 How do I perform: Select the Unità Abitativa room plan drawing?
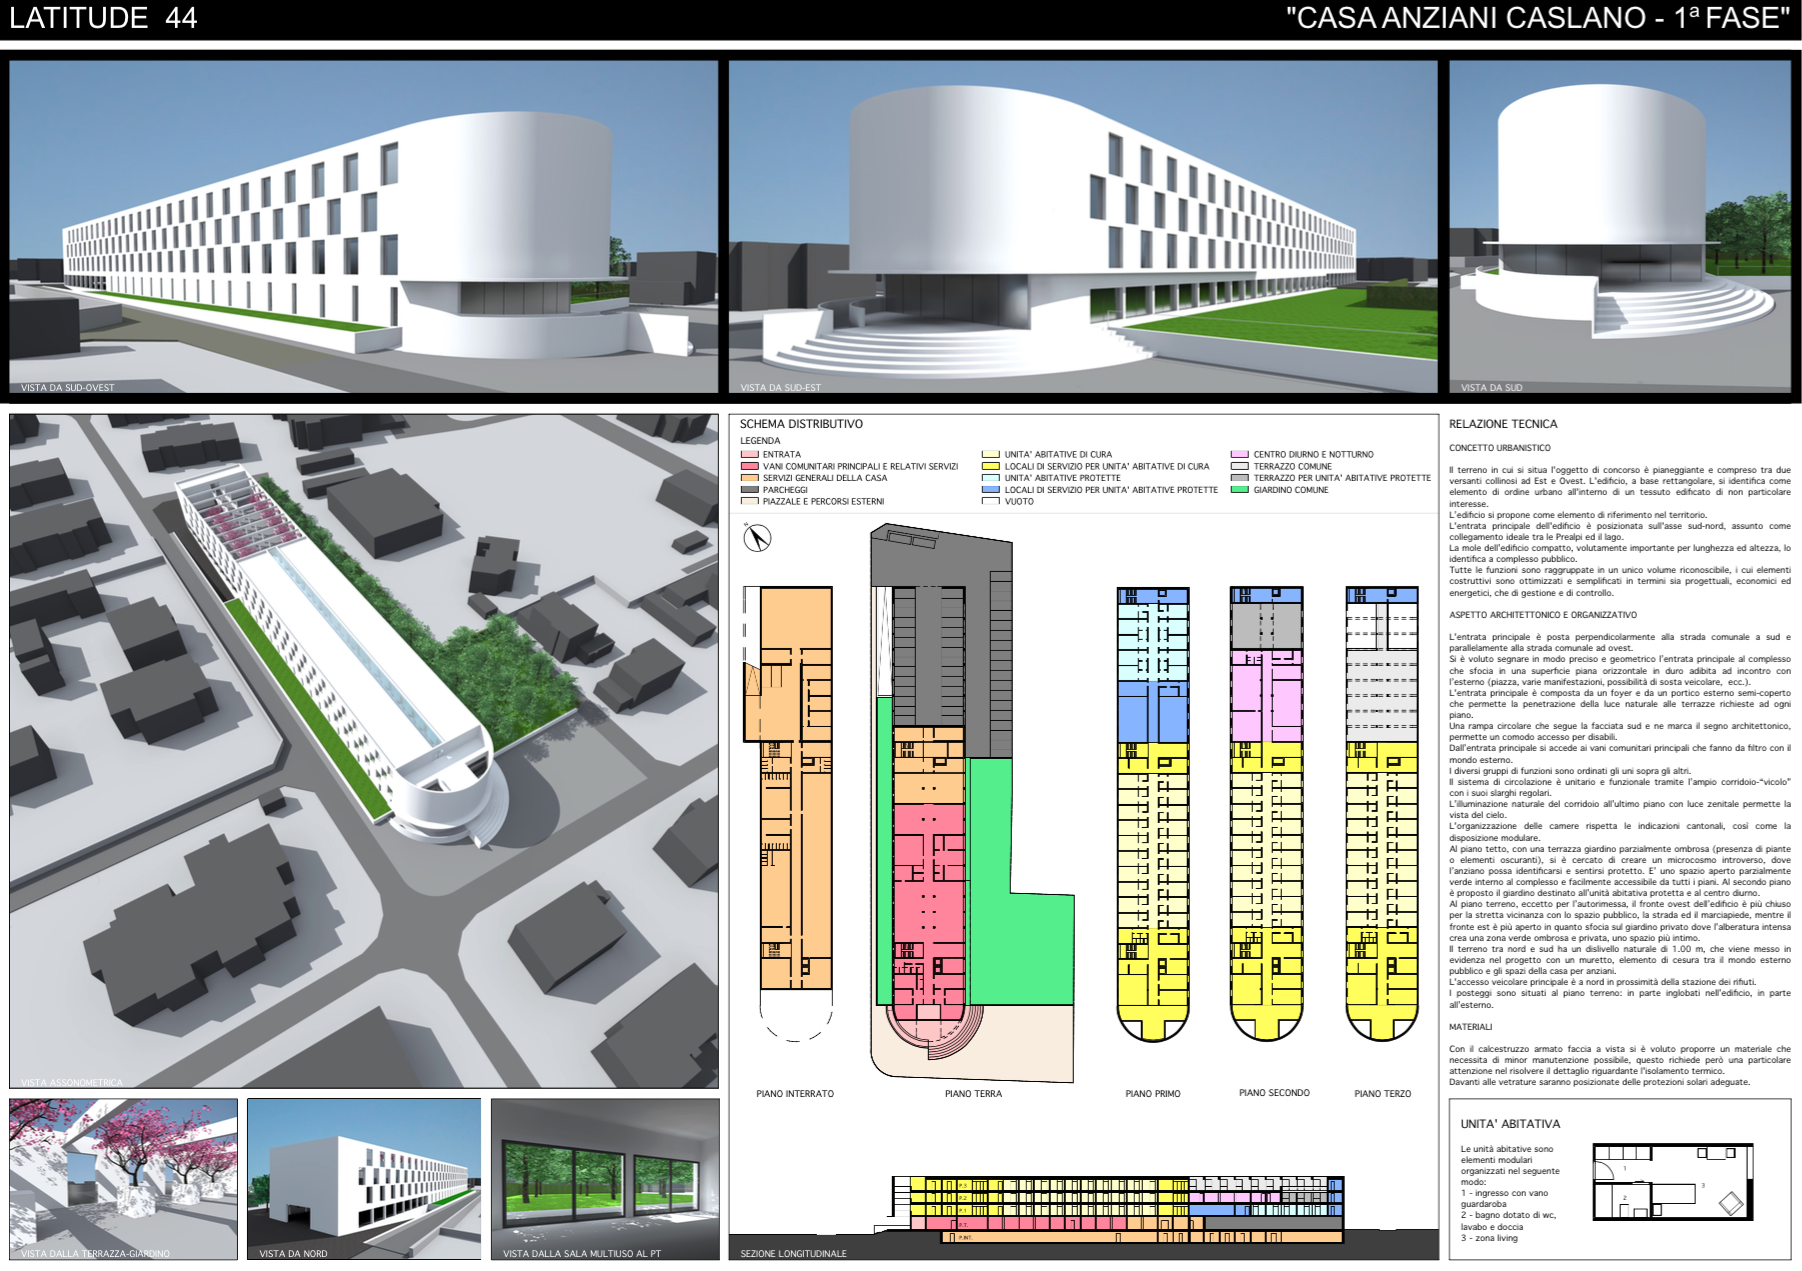tap(1673, 1182)
